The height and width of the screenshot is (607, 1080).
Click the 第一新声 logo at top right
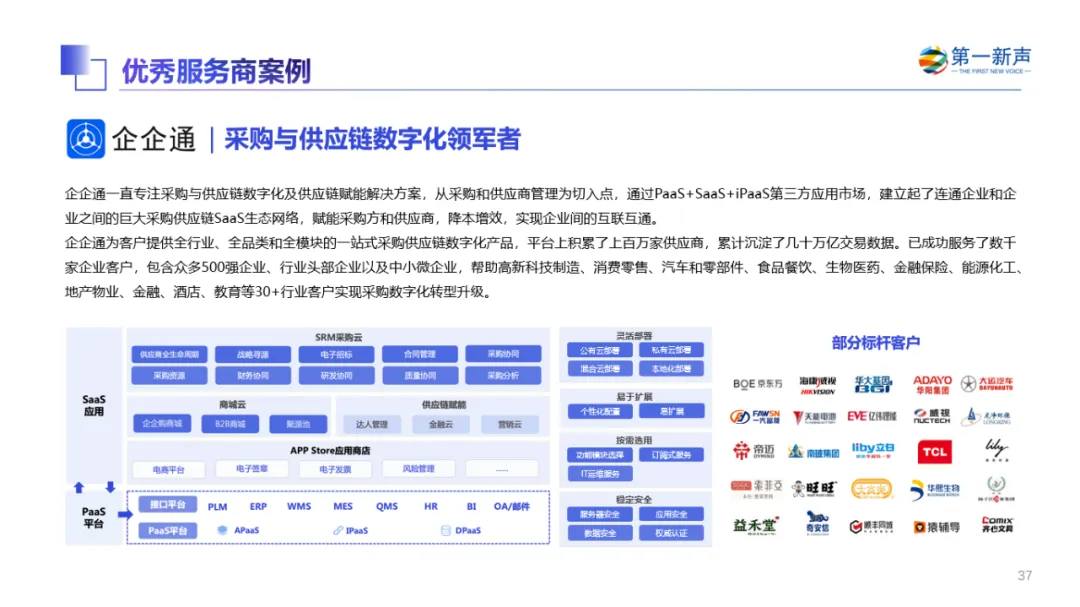coord(975,61)
